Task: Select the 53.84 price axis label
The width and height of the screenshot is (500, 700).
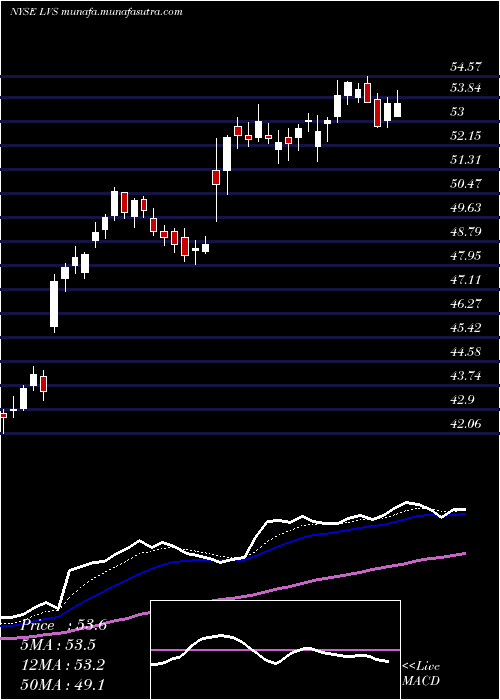Action: [466, 88]
